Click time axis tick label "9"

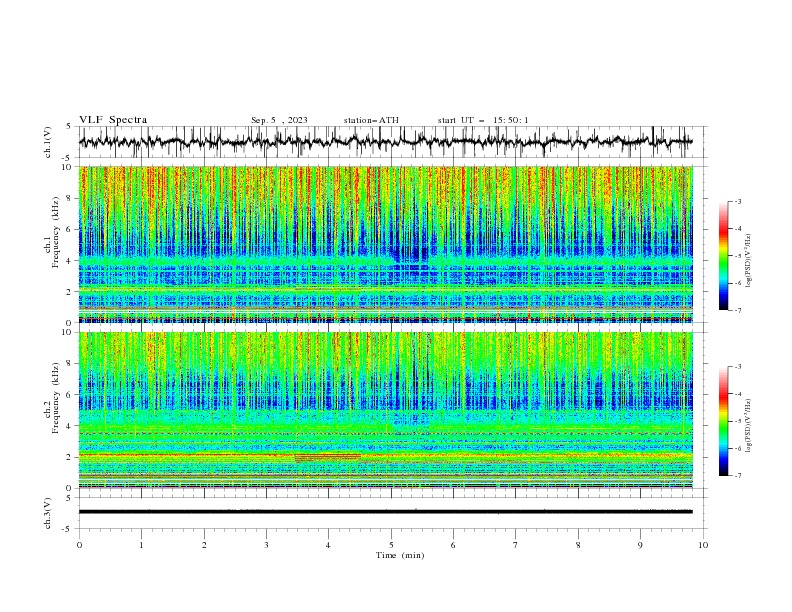coord(640,545)
